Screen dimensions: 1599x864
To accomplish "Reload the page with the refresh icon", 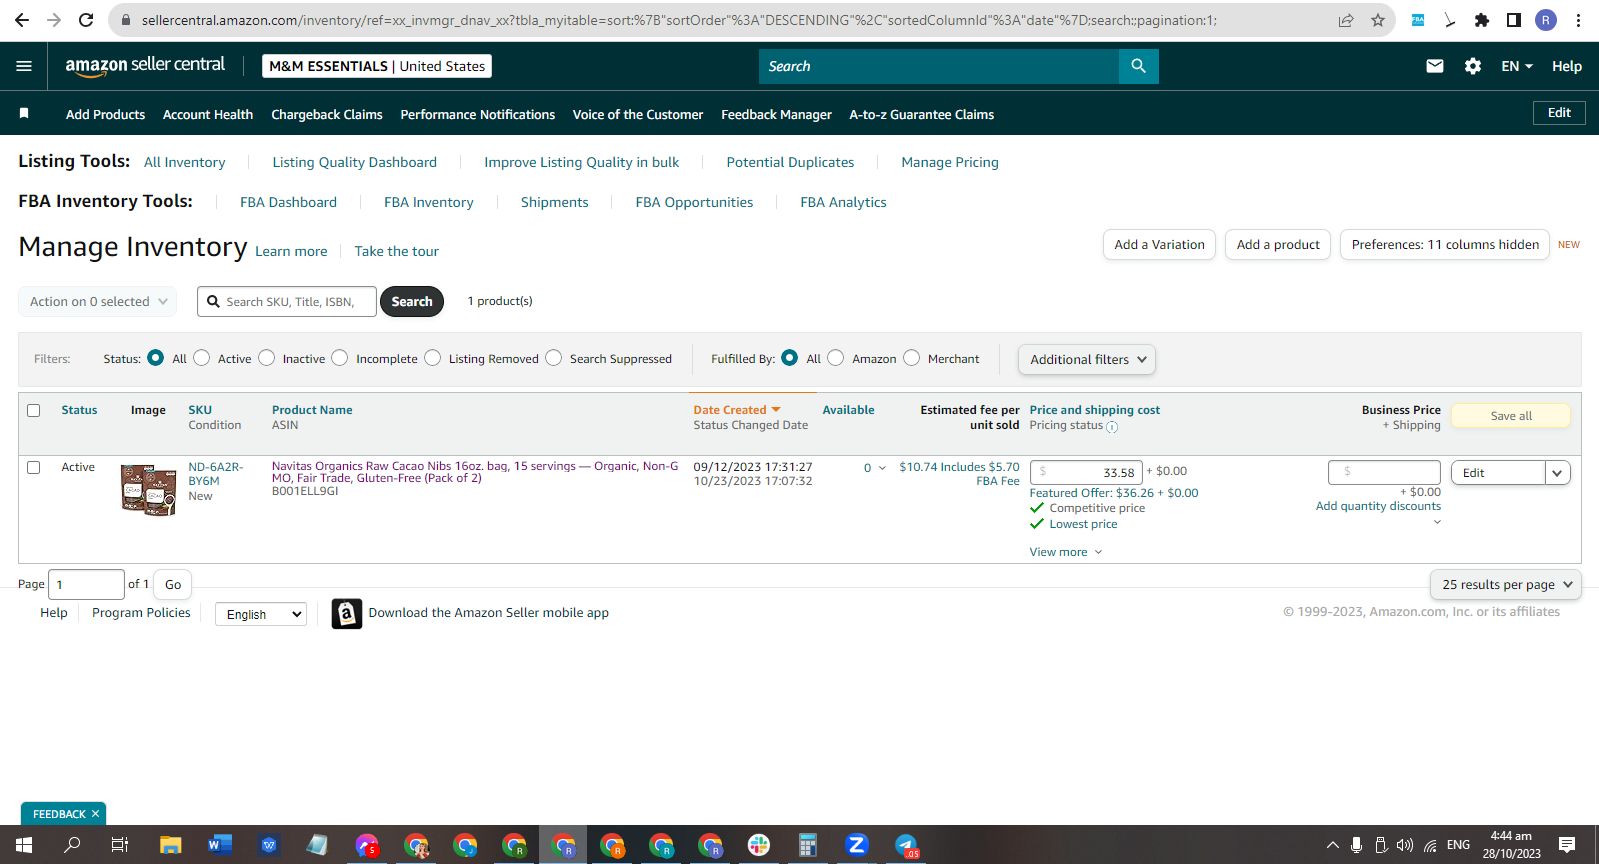I will (x=86, y=20).
